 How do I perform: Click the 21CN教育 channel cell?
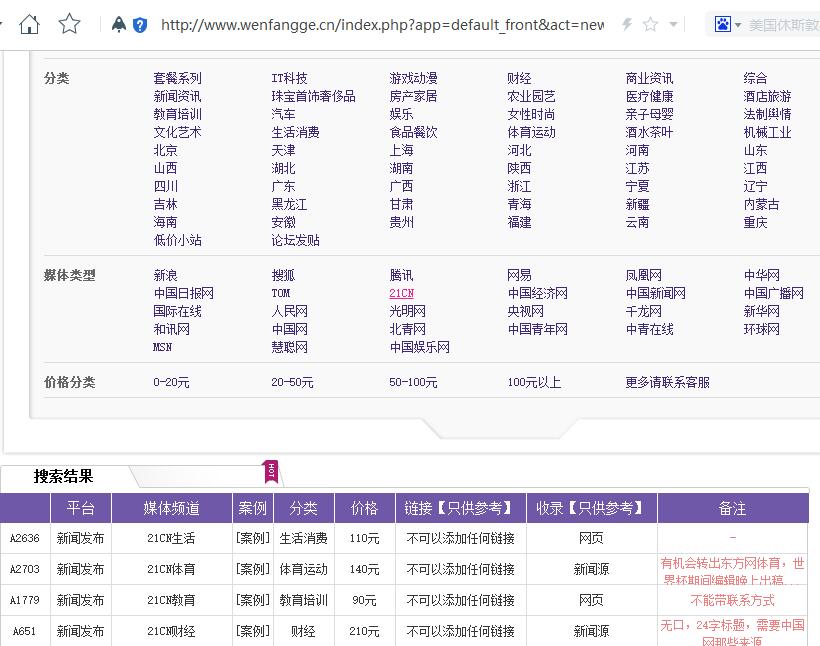[171, 600]
